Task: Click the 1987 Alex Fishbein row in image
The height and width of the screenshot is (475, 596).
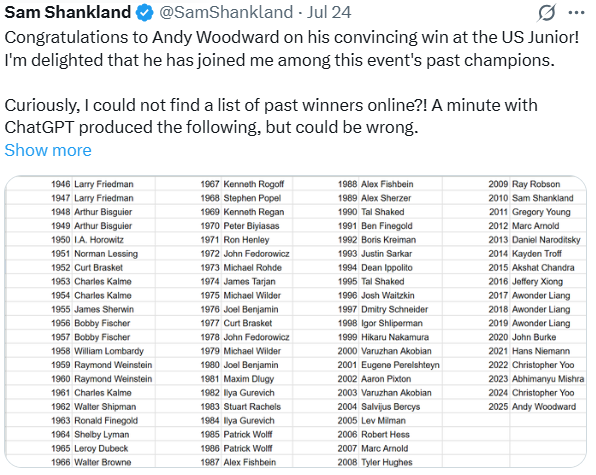Action: 238,462
